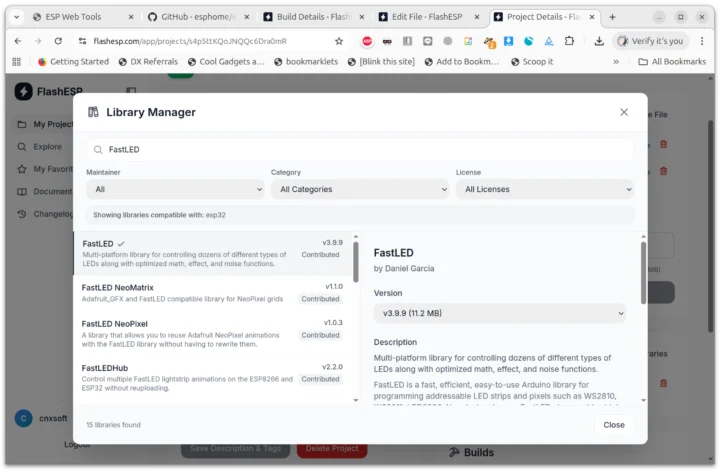Select the FastLED NeoMatrix library
Image resolution: width=720 pixels, height=471 pixels.
click(212, 293)
